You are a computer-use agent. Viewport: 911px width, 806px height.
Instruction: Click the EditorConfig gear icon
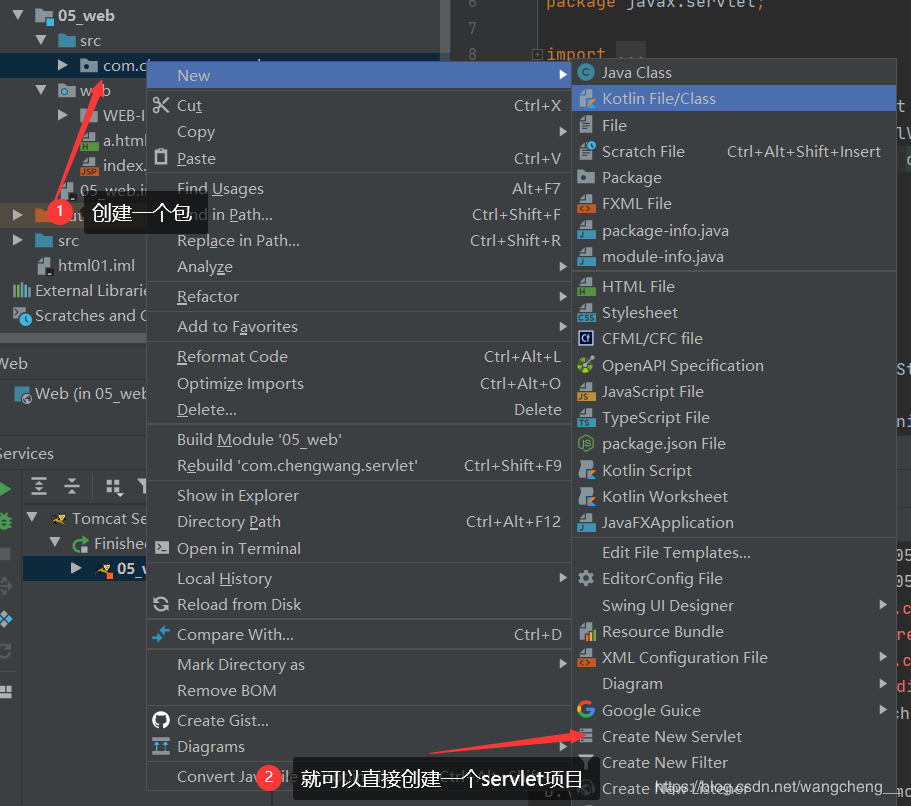pyautogui.click(x=586, y=578)
